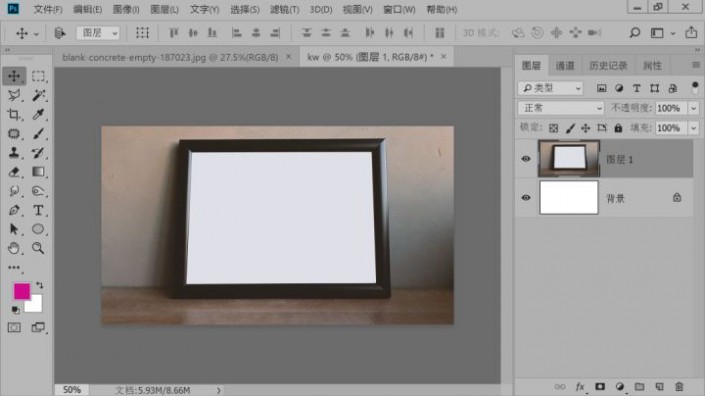Open the layers panel options menu
The image size is (705, 396).
(696, 65)
